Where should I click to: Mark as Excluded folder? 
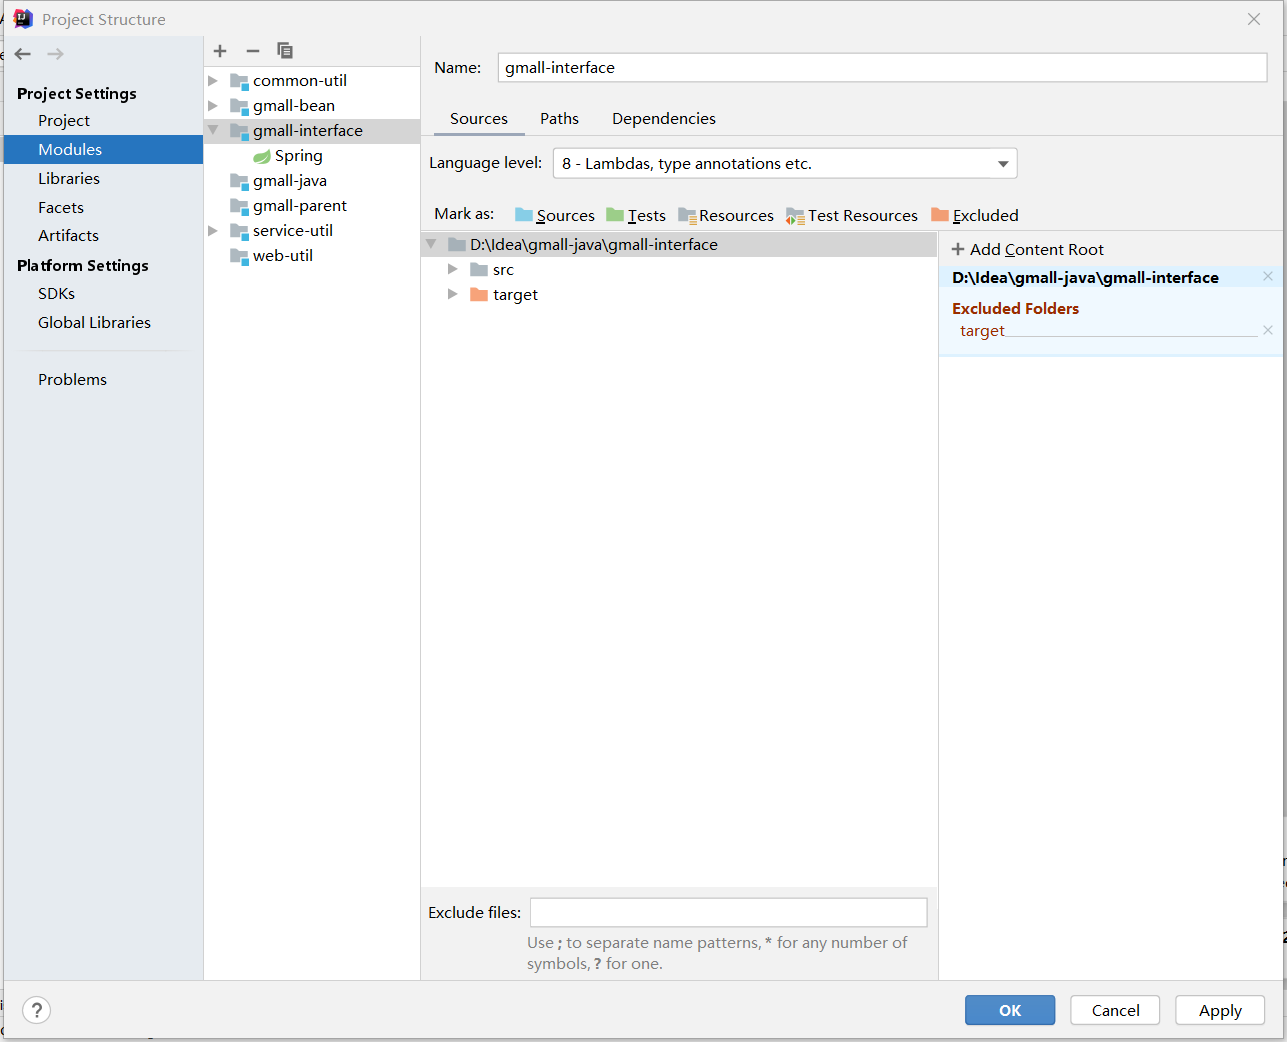coord(974,215)
